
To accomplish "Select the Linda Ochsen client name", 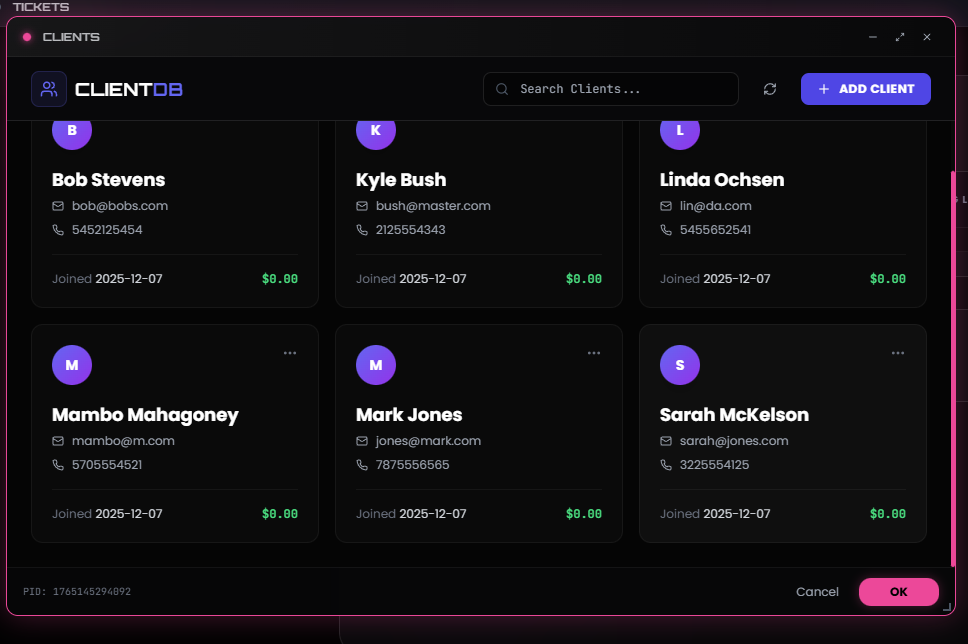I will (722, 180).
